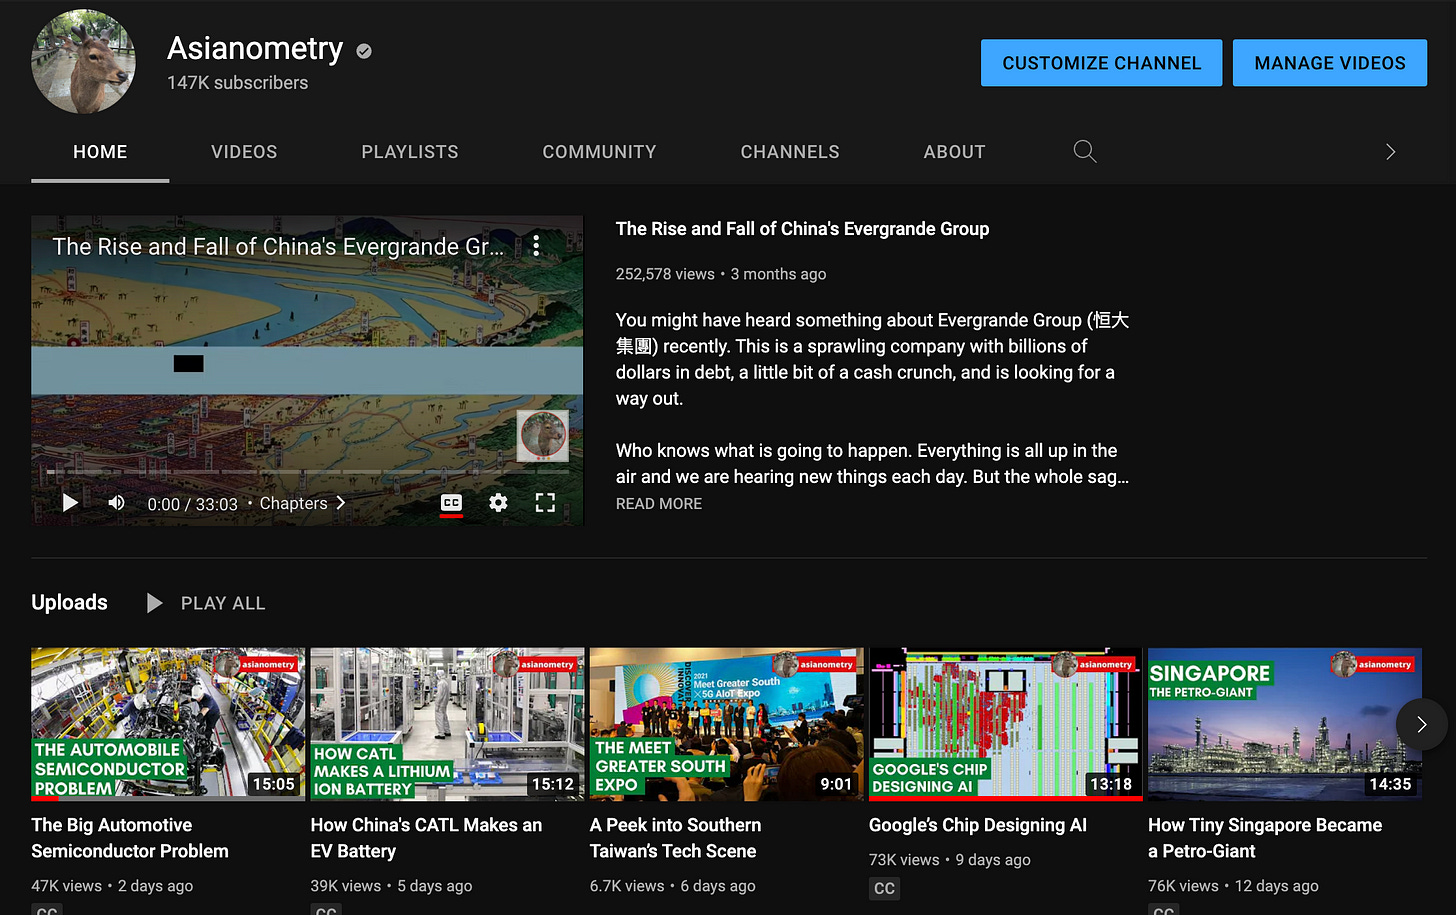Enter fullscreen on the featured video
Image resolution: width=1456 pixels, height=915 pixels.
click(545, 503)
